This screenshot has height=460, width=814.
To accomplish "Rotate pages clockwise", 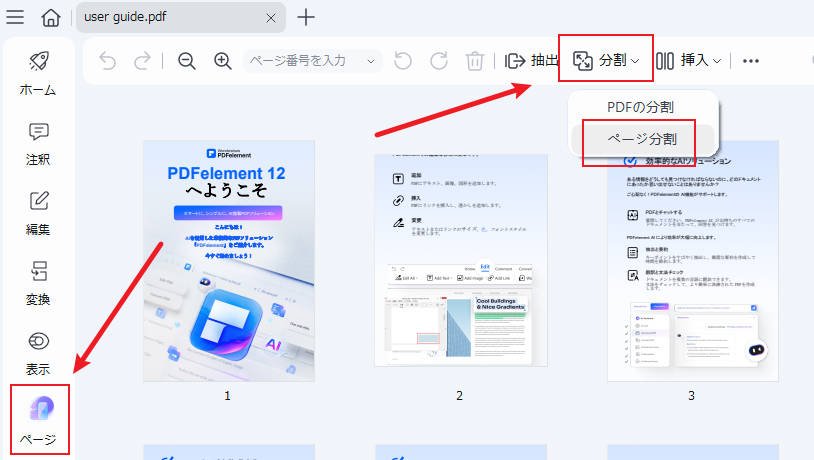I will click(439, 61).
